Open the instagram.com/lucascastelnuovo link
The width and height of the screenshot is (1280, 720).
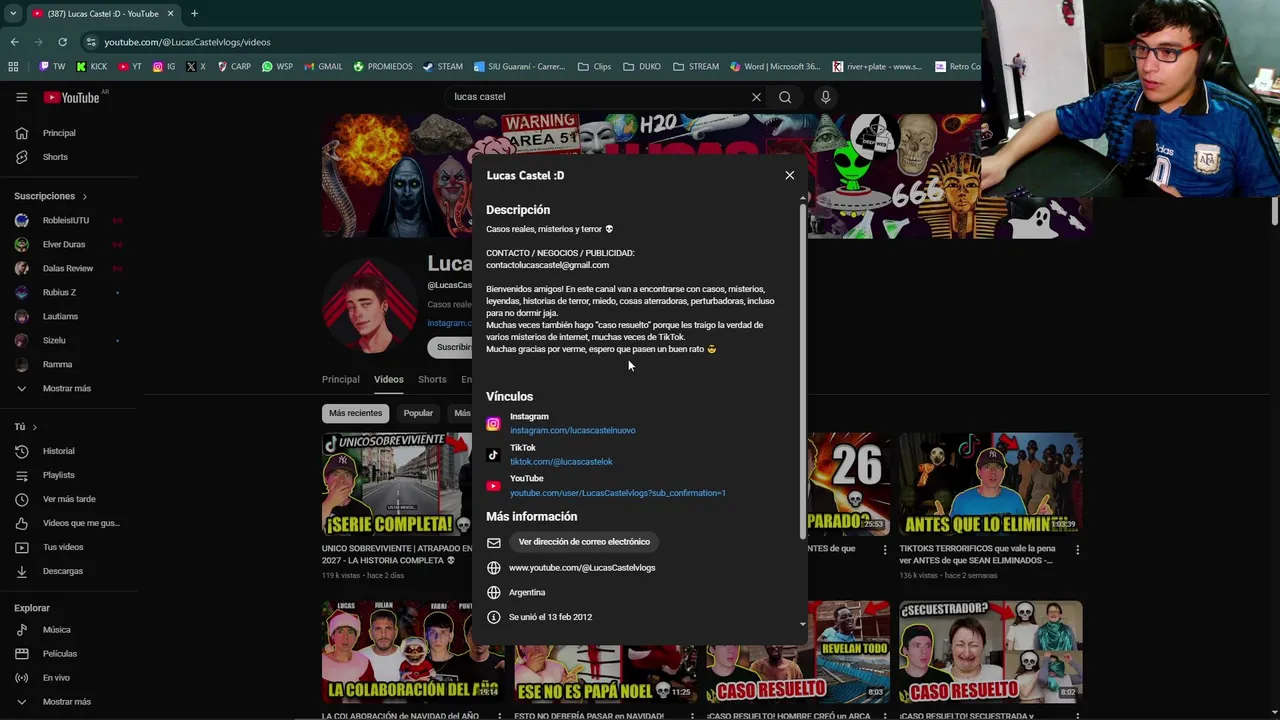point(572,430)
